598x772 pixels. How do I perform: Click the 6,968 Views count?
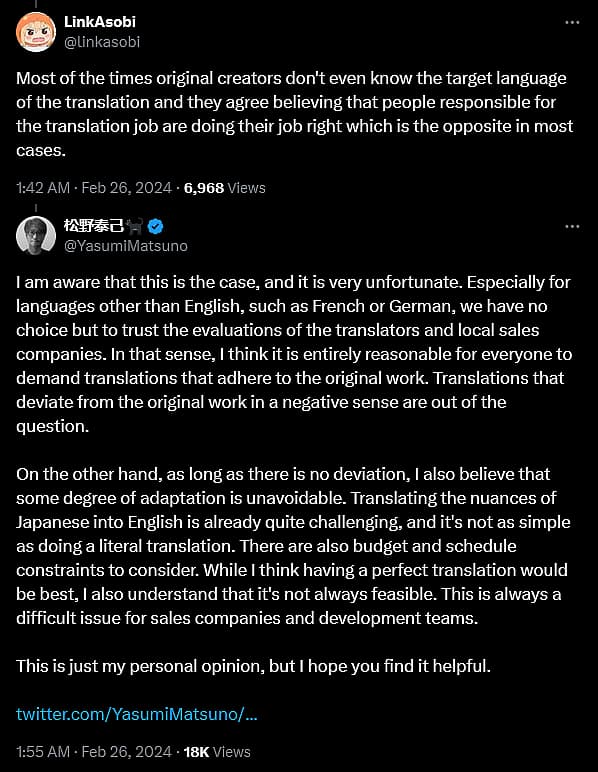(224, 188)
